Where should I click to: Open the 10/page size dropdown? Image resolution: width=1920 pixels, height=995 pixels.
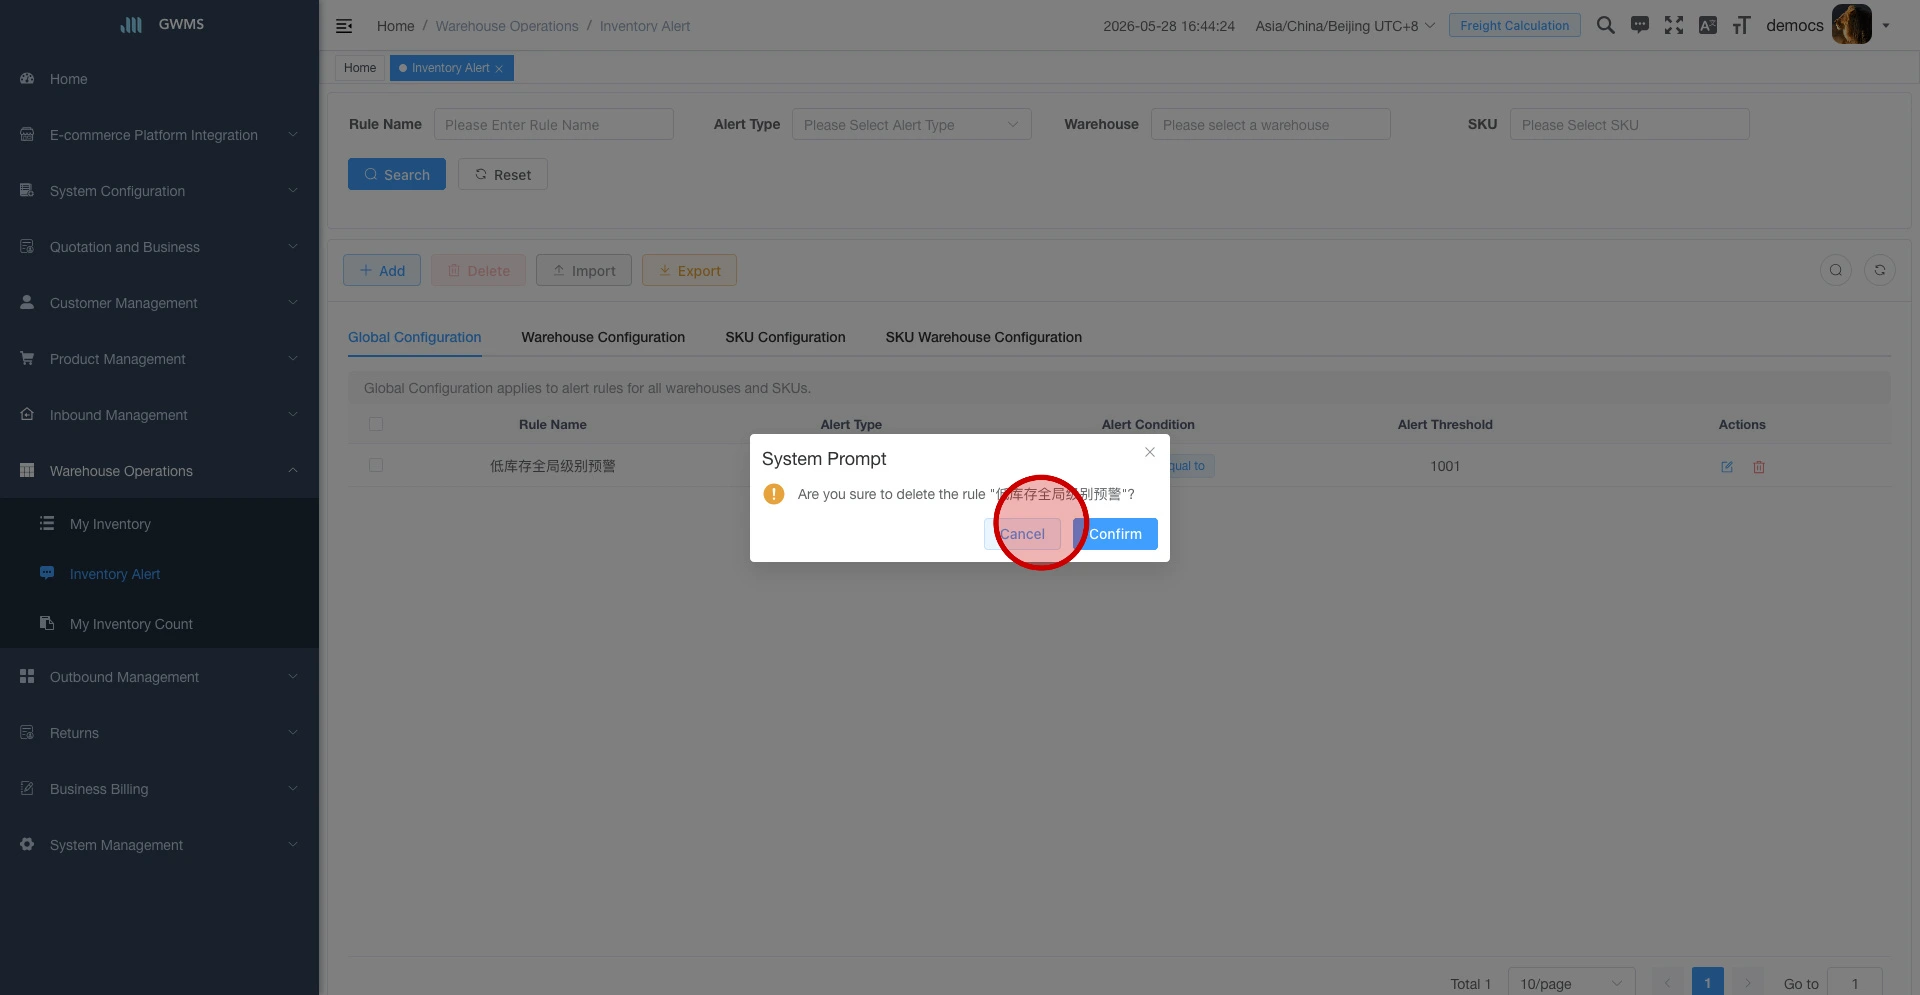1571,983
